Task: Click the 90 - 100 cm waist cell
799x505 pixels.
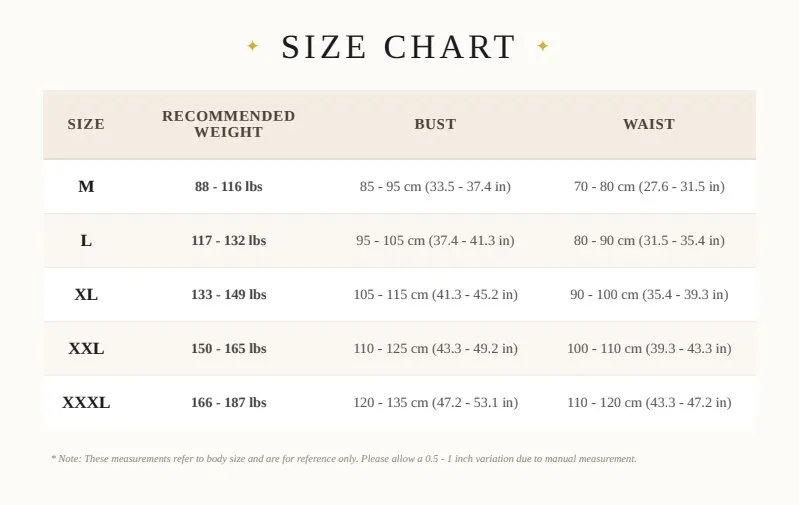Action: click(x=649, y=295)
